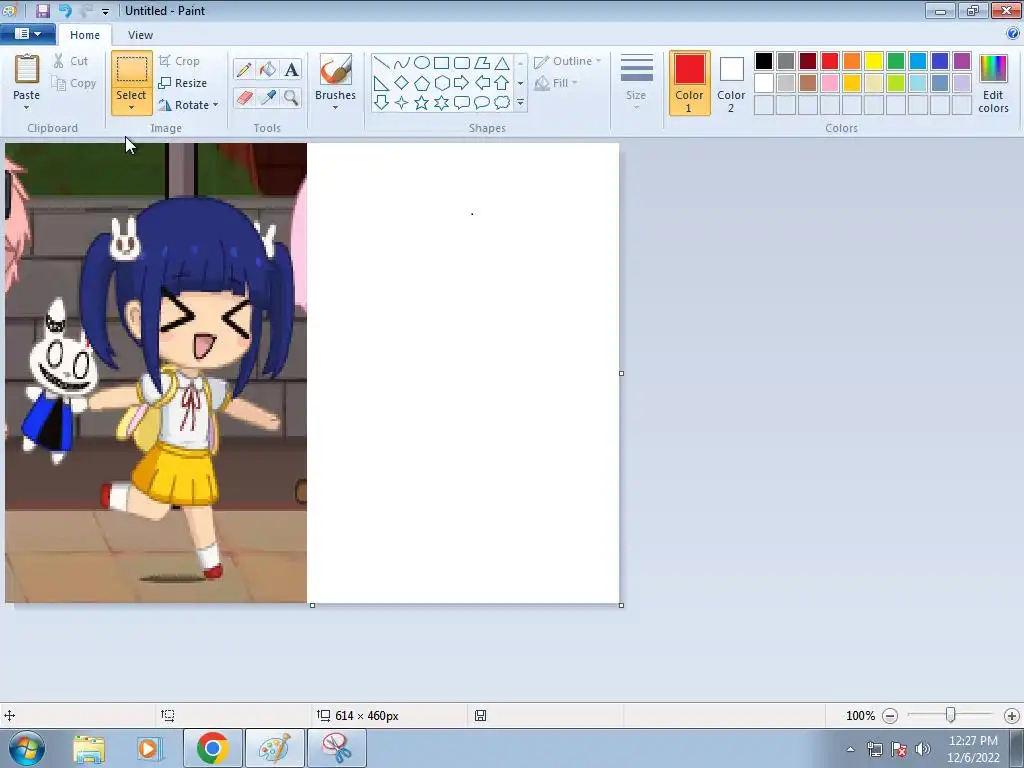This screenshot has height=768, width=1024.
Task: Click the zoom slider handle
Action: 951,715
